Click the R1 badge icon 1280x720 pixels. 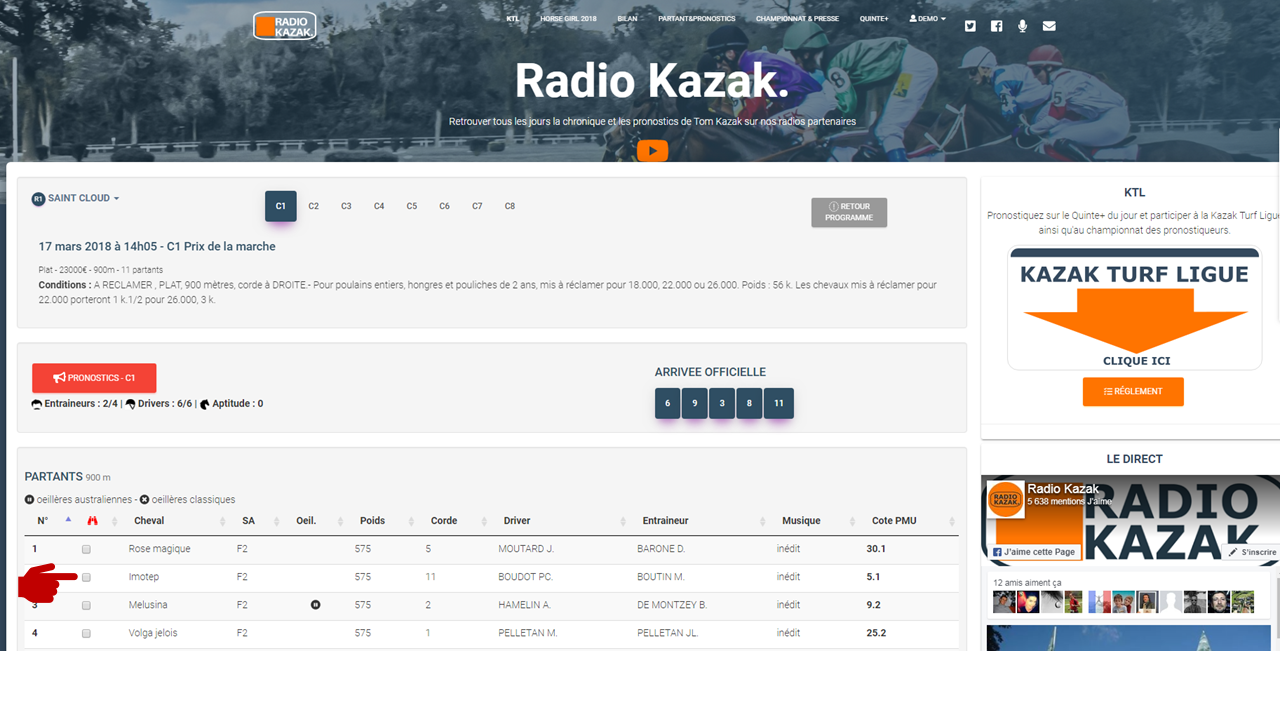[38, 199]
